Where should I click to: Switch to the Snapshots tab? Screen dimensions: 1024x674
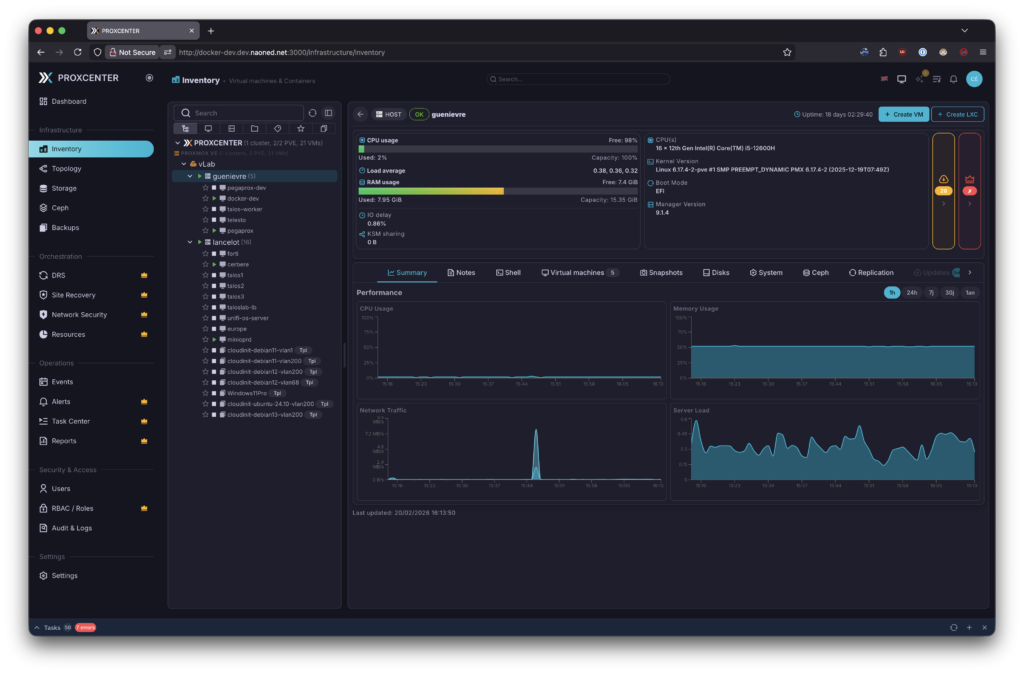661,272
